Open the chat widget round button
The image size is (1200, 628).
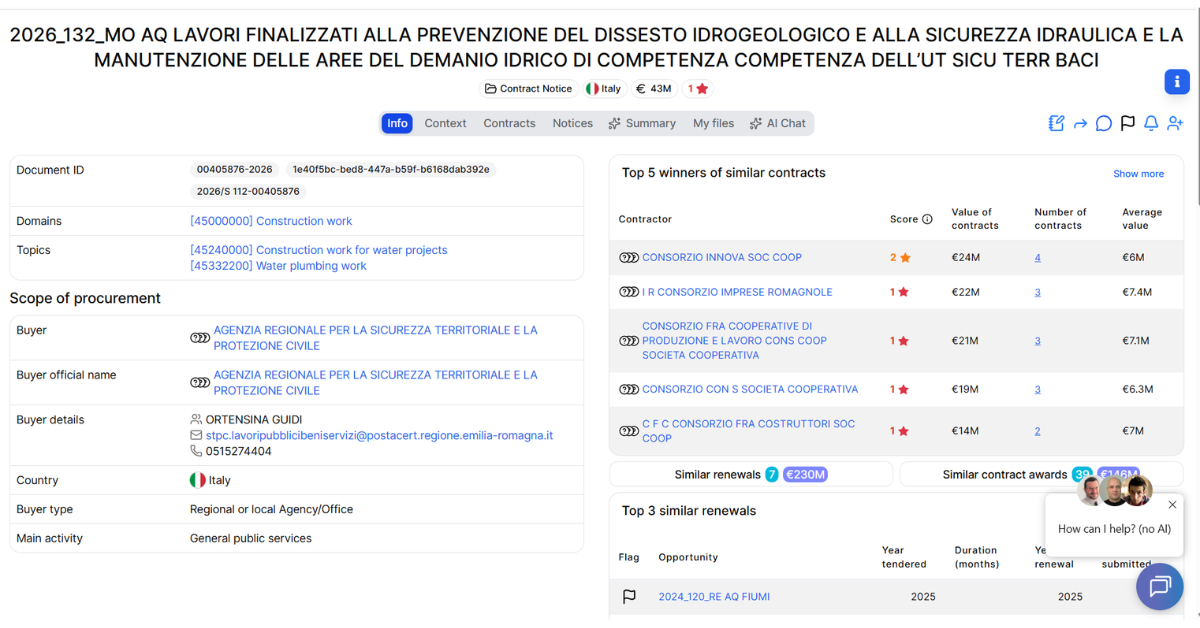coord(1160,586)
